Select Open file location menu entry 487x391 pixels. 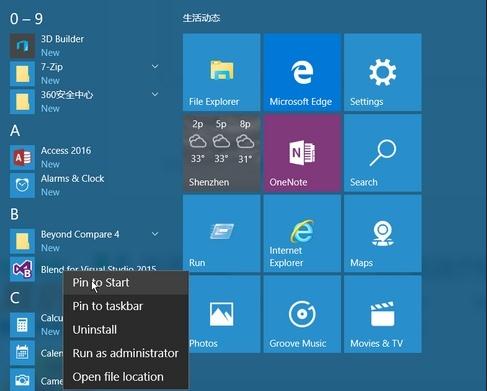[126, 377]
